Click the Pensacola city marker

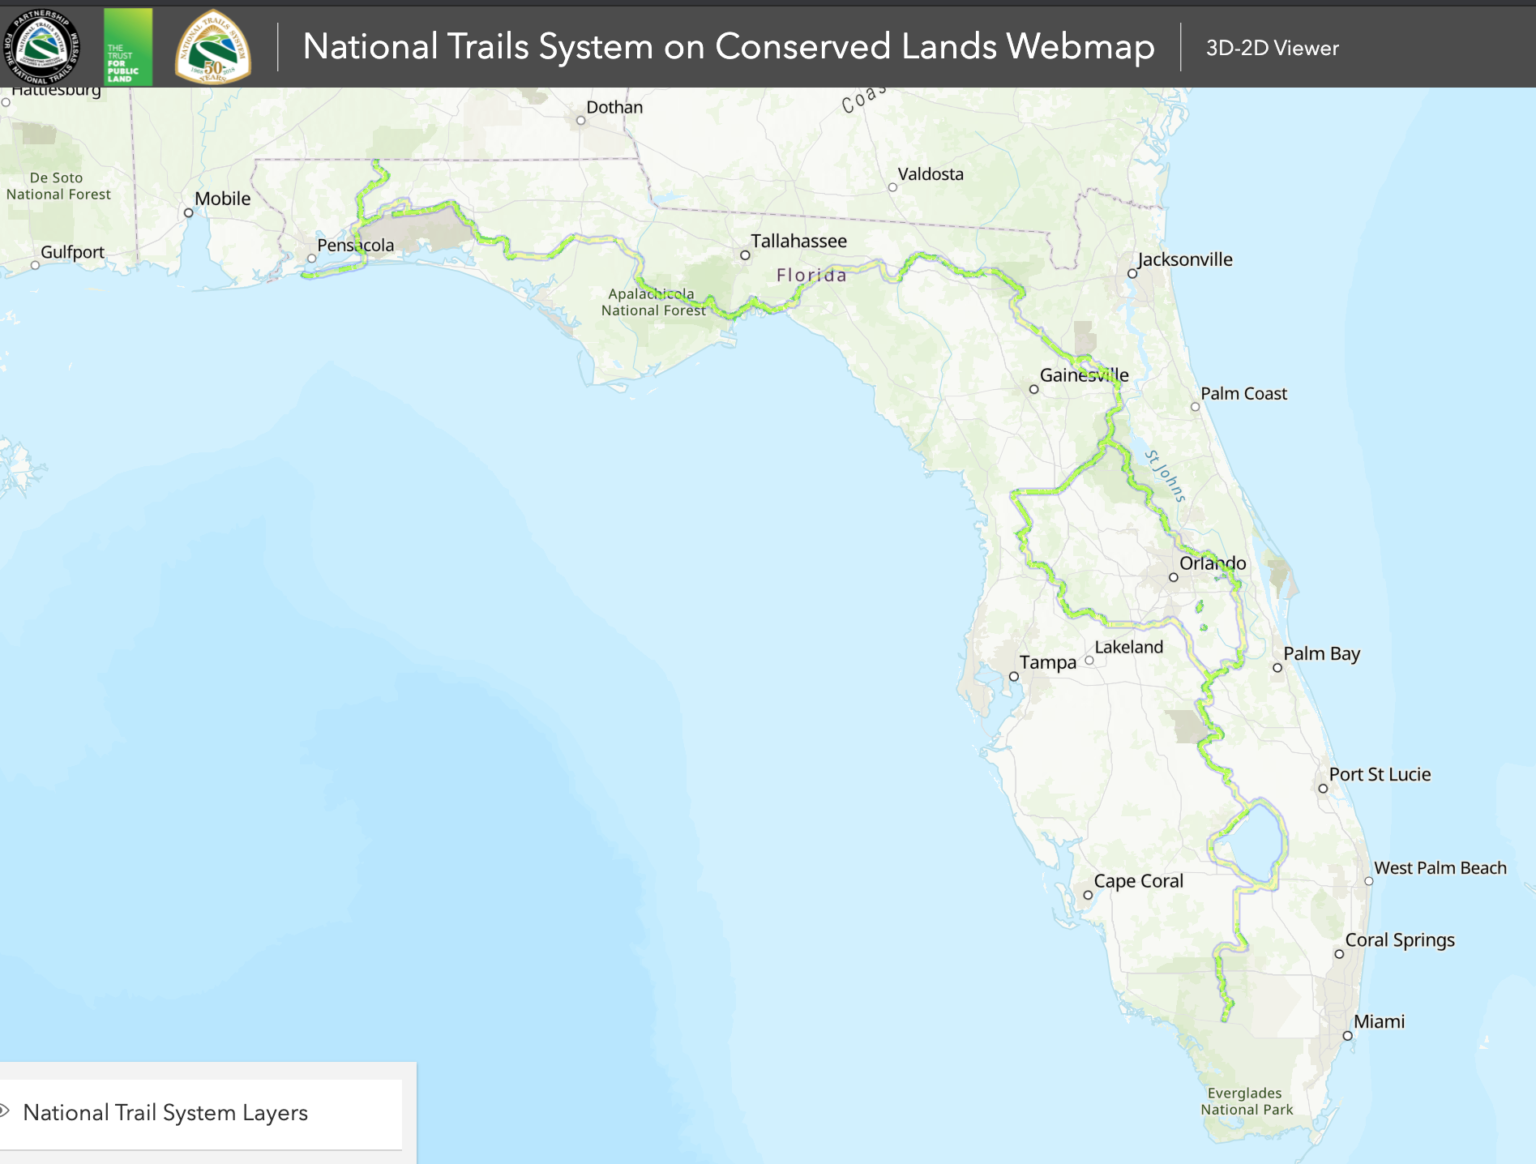(x=310, y=257)
